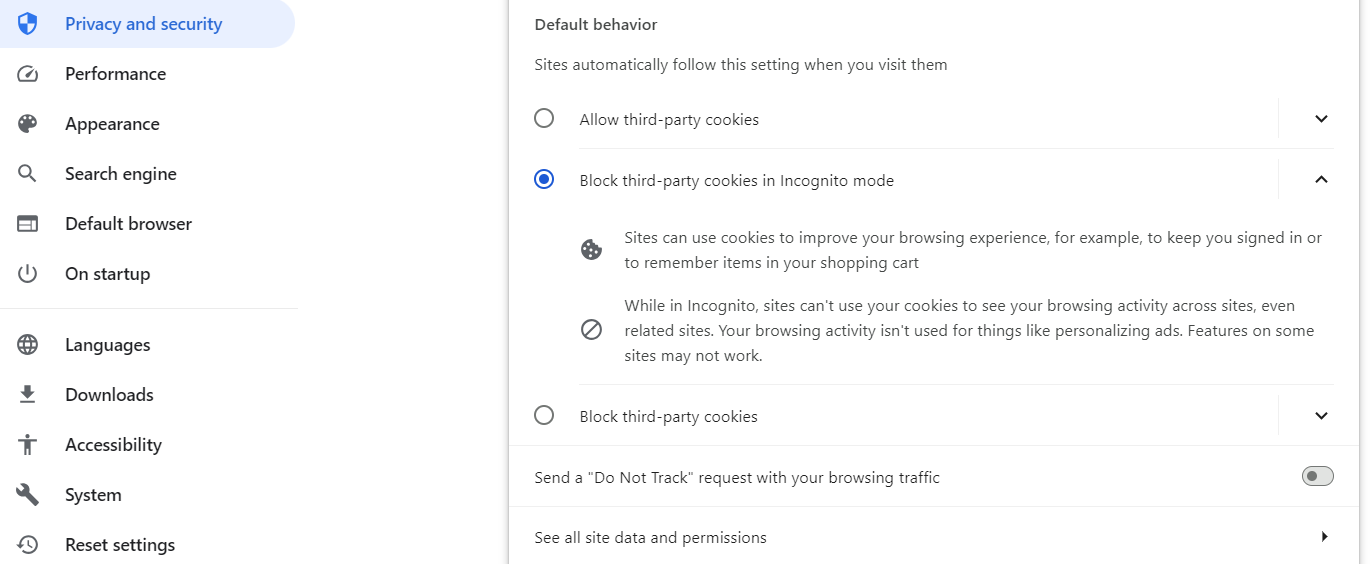Click the Languages globe icon
This screenshot has width=1371, height=564.
click(x=28, y=345)
